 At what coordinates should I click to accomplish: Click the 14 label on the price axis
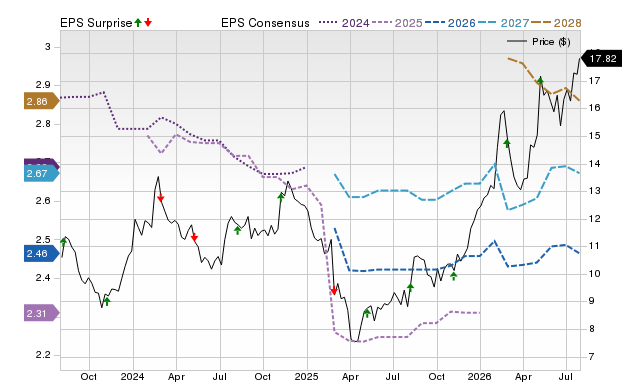coord(595,163)
